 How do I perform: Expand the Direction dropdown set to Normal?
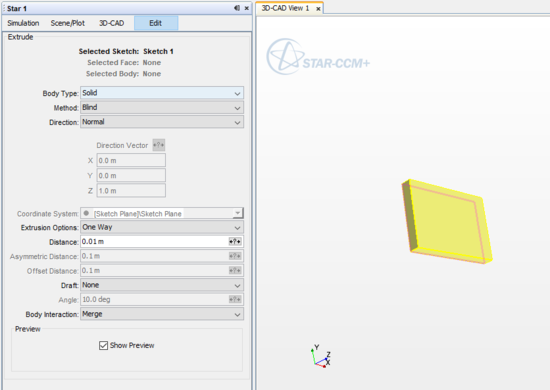[x=162, y=122]
